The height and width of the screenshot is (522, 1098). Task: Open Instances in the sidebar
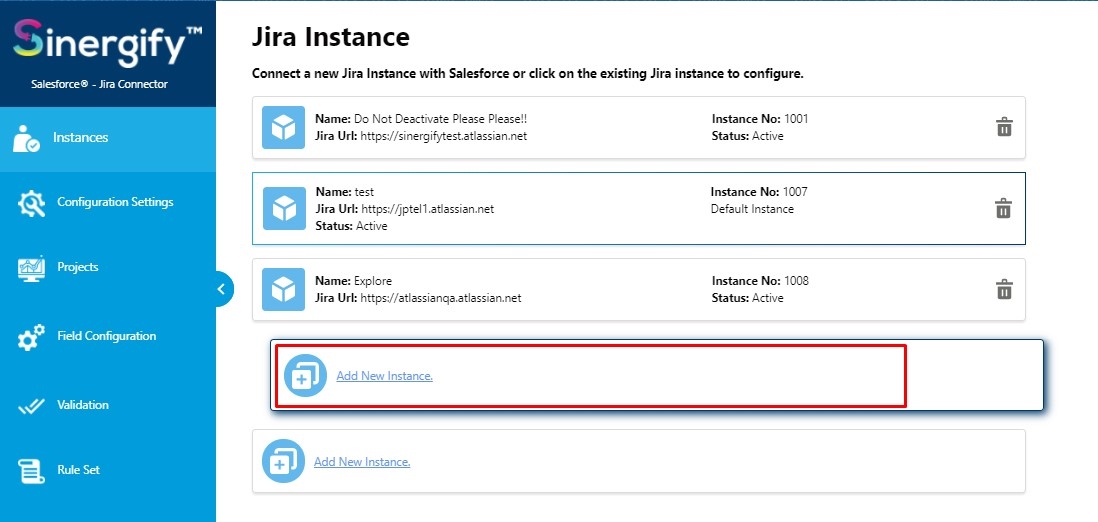click(x=108, y=138)
